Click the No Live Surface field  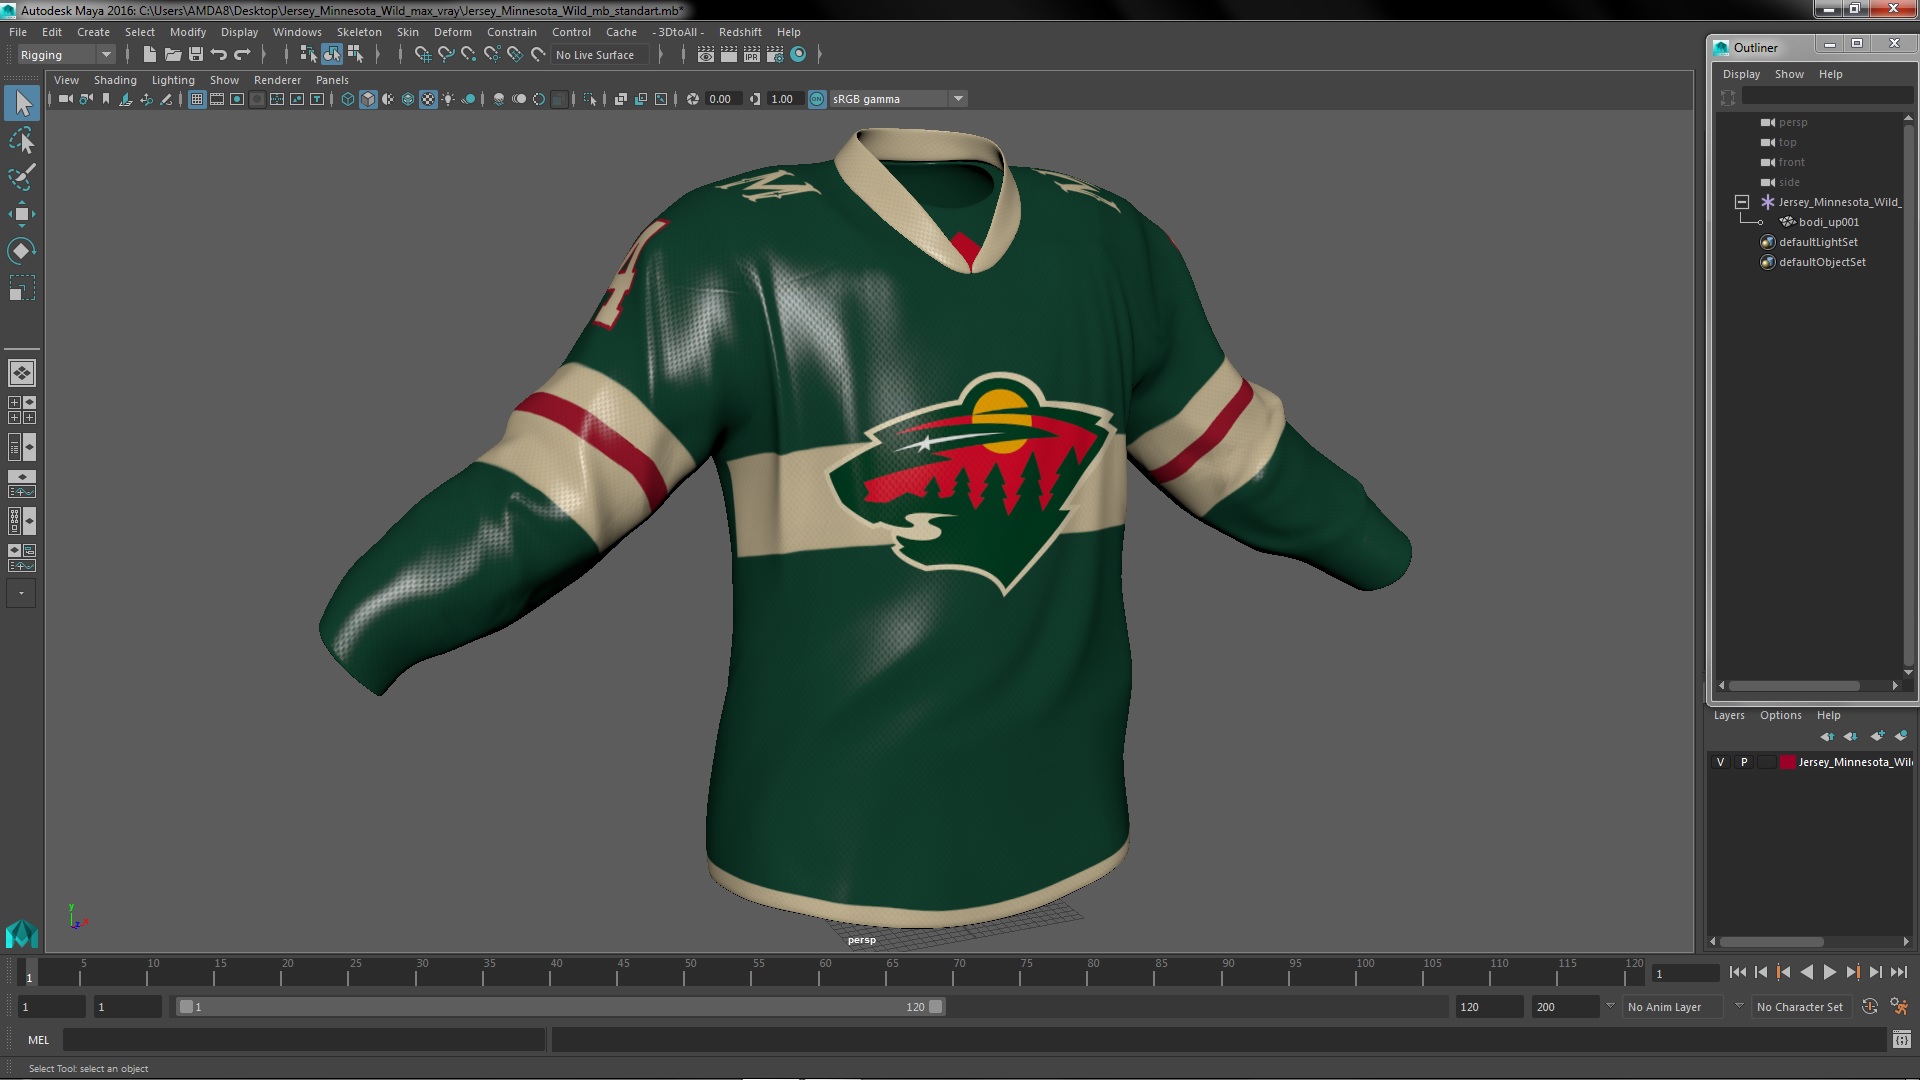pyautogui.click(x=599, y=55)
